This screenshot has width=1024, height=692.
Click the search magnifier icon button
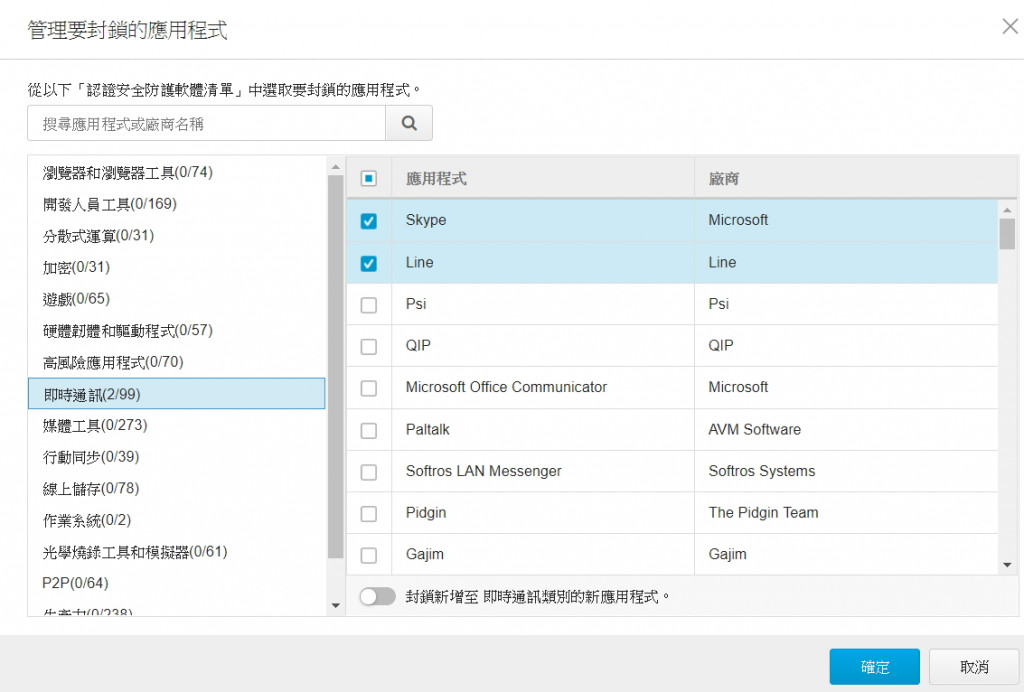coord(409,123)
